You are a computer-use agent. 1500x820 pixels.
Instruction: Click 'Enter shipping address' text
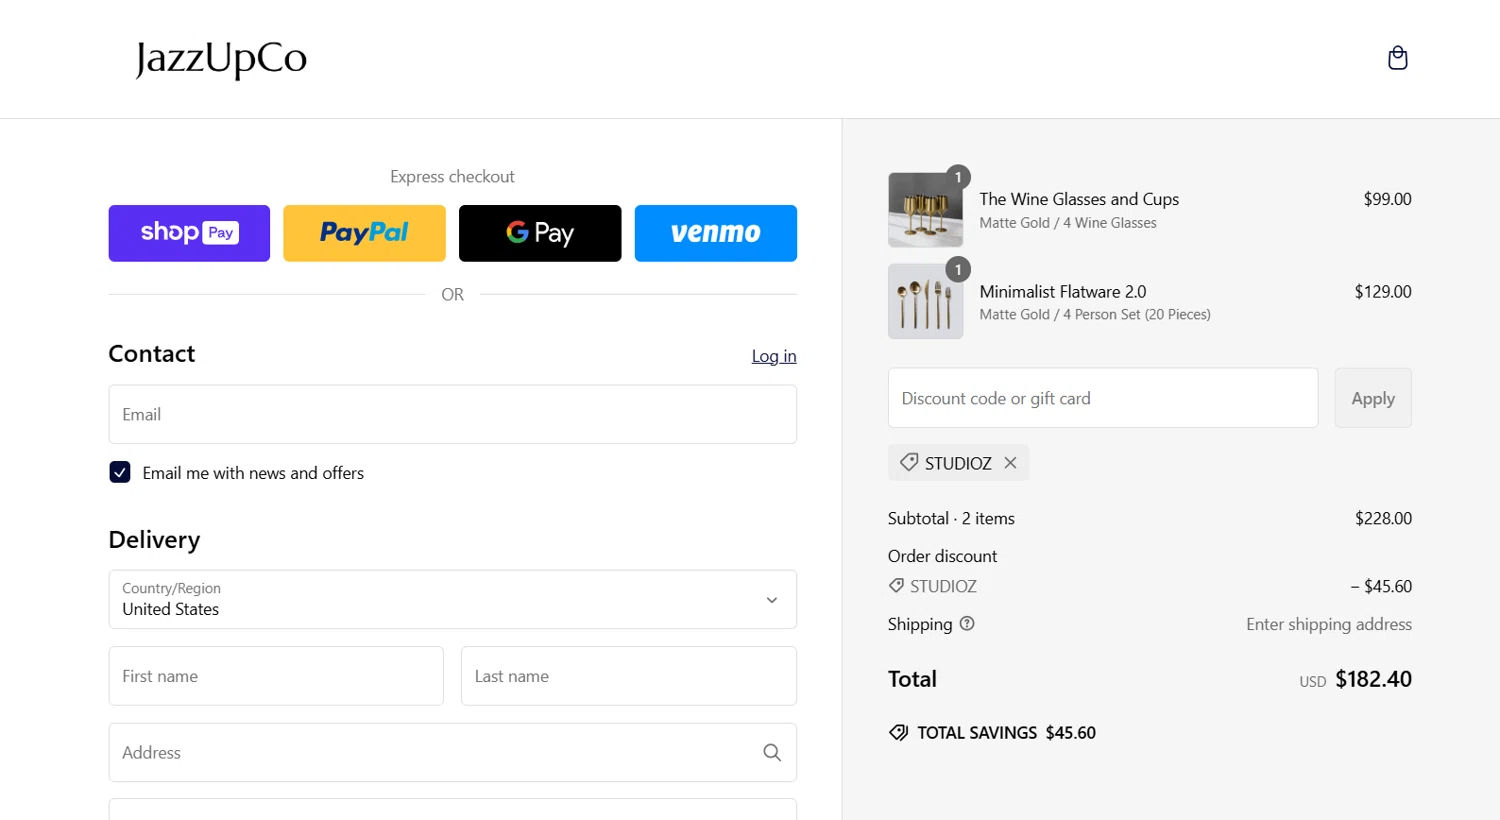click(1329, 624)
